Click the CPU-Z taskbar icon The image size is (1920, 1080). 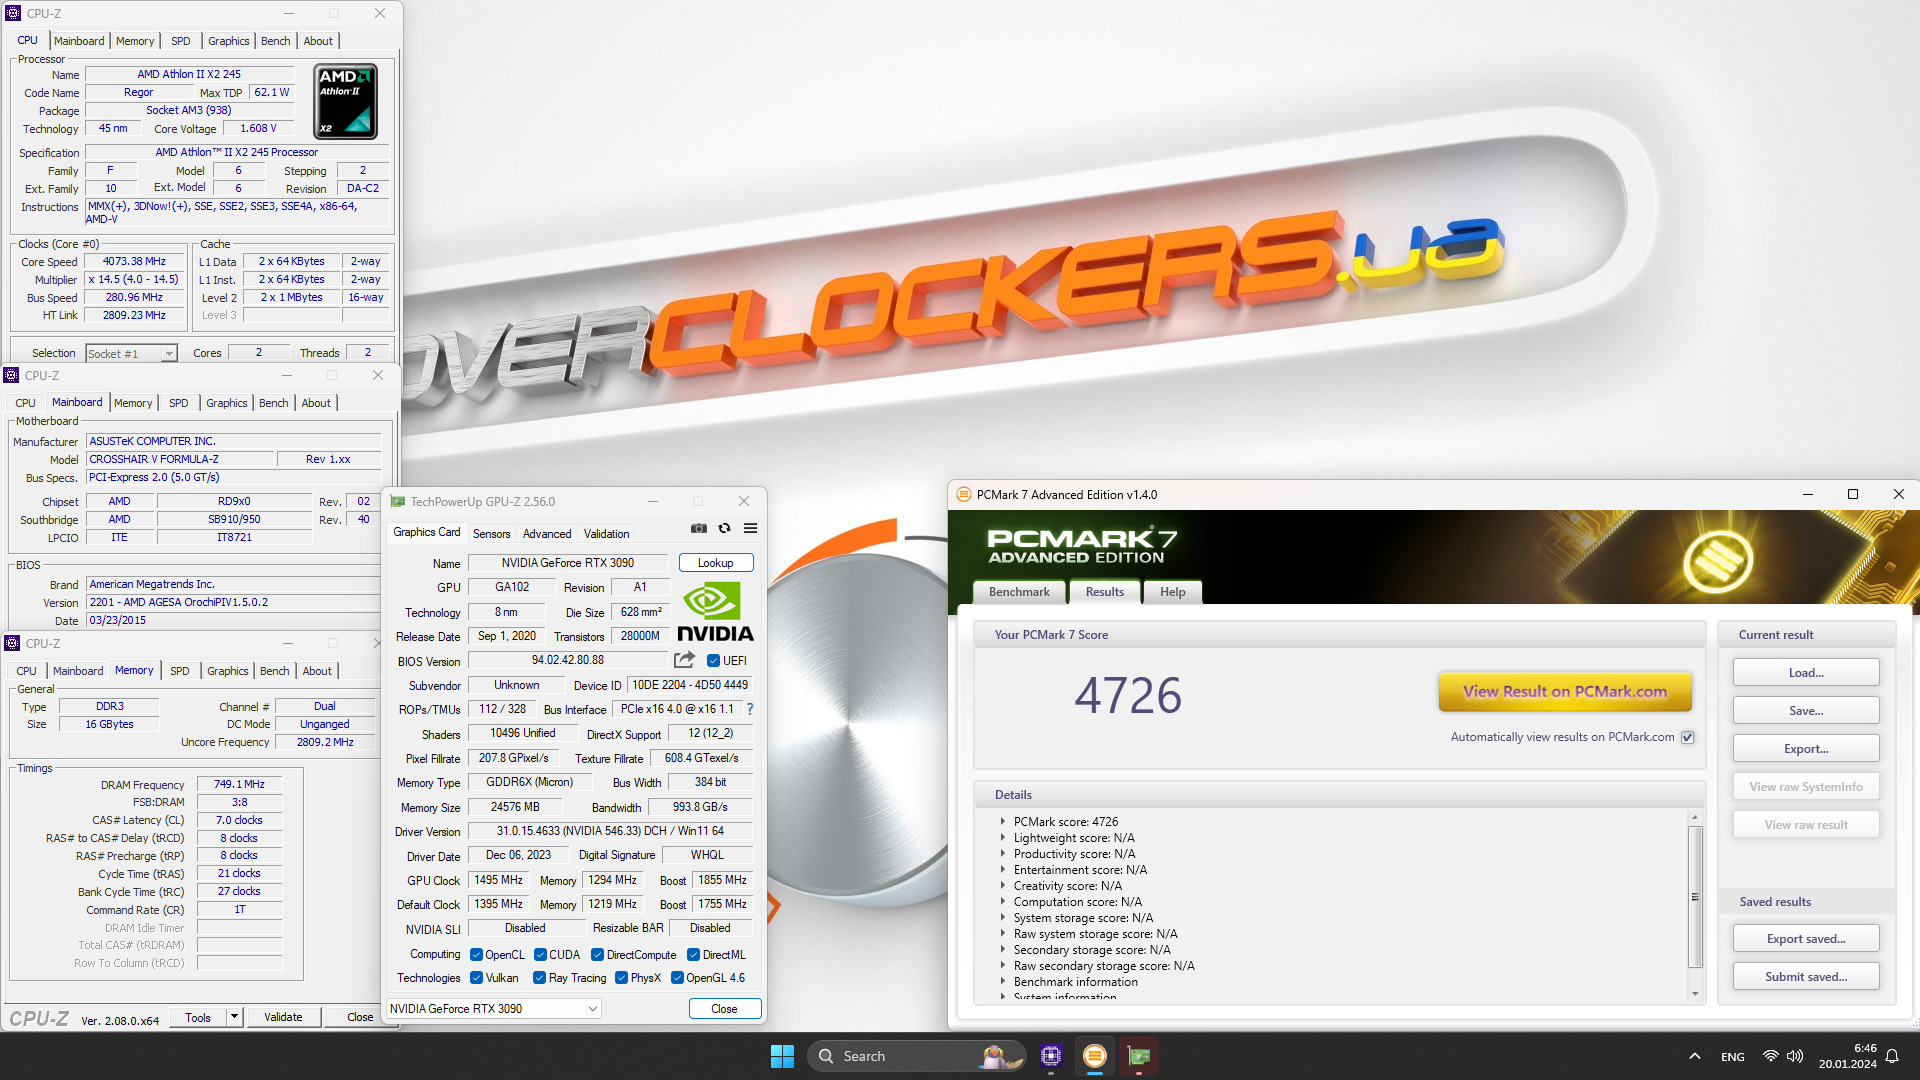pyautogui.click(x=1051, y=1056)
